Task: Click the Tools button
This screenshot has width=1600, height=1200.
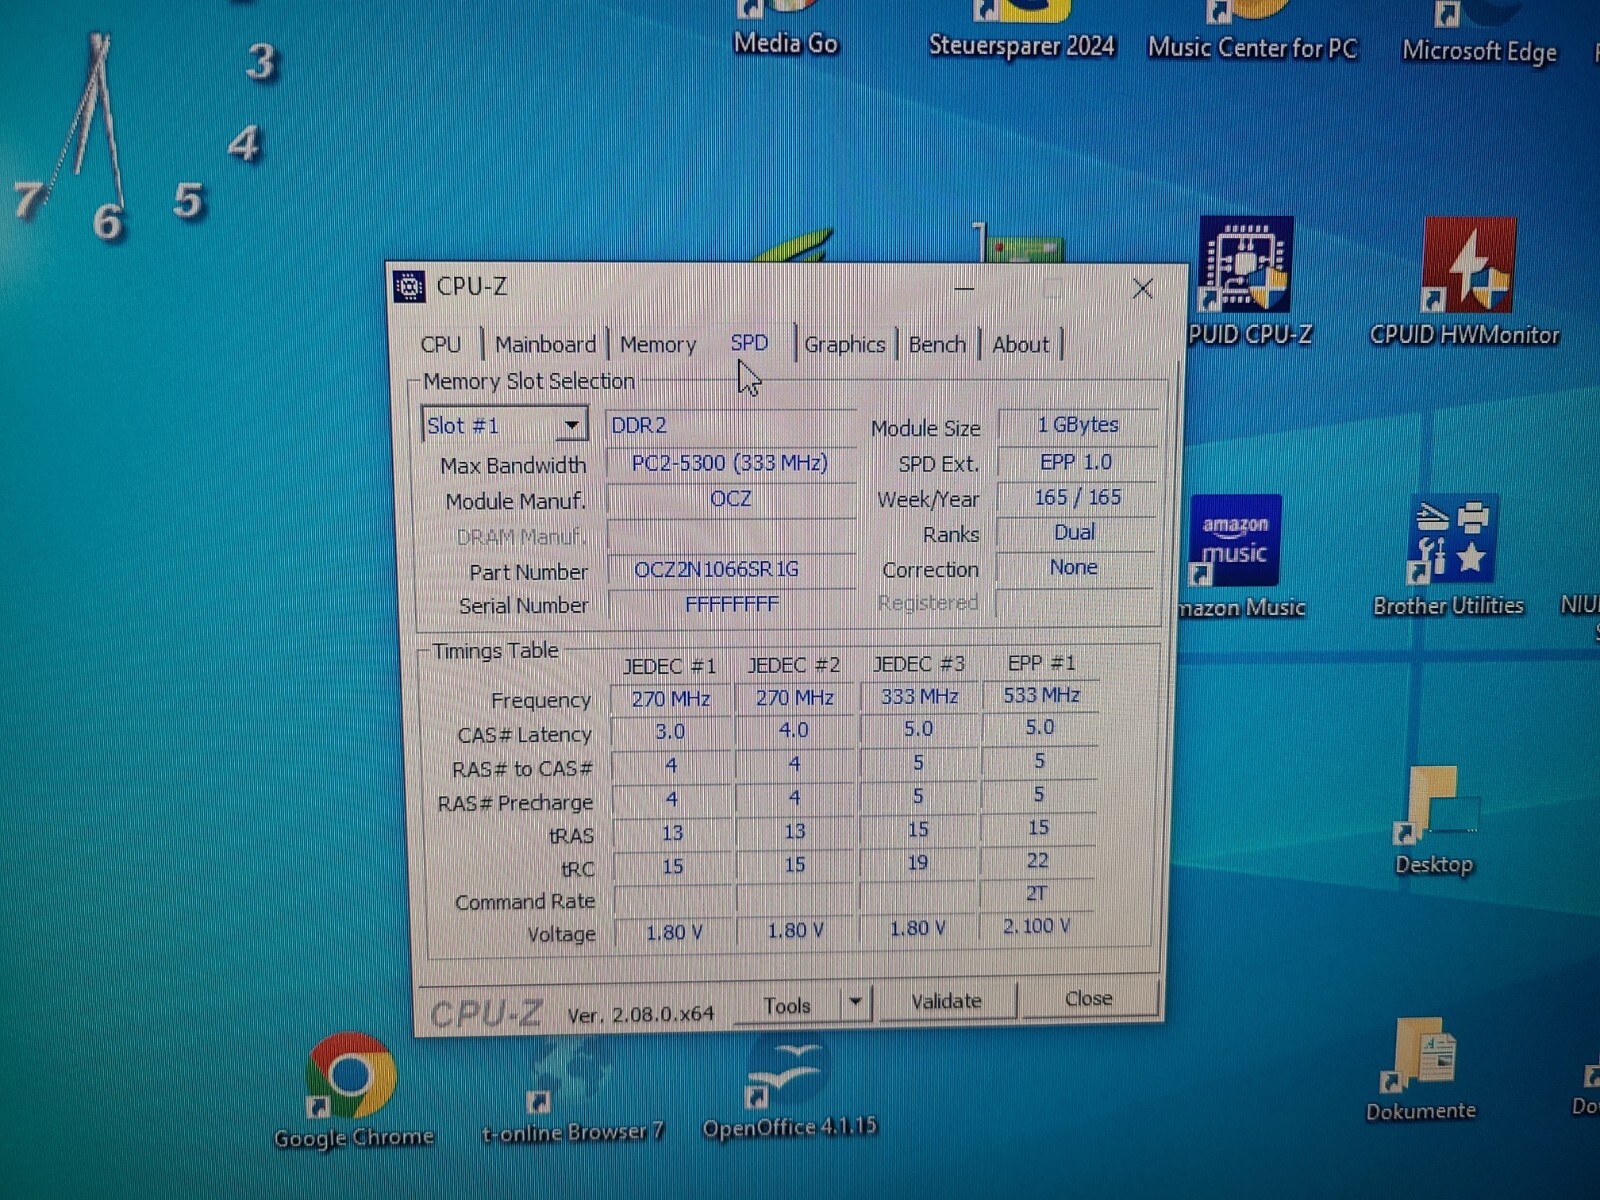Action: (789, 1004)
